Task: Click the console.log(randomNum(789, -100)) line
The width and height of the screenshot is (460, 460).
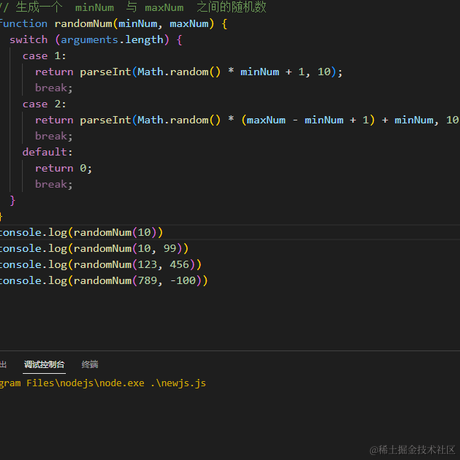Action: [104, 281]
